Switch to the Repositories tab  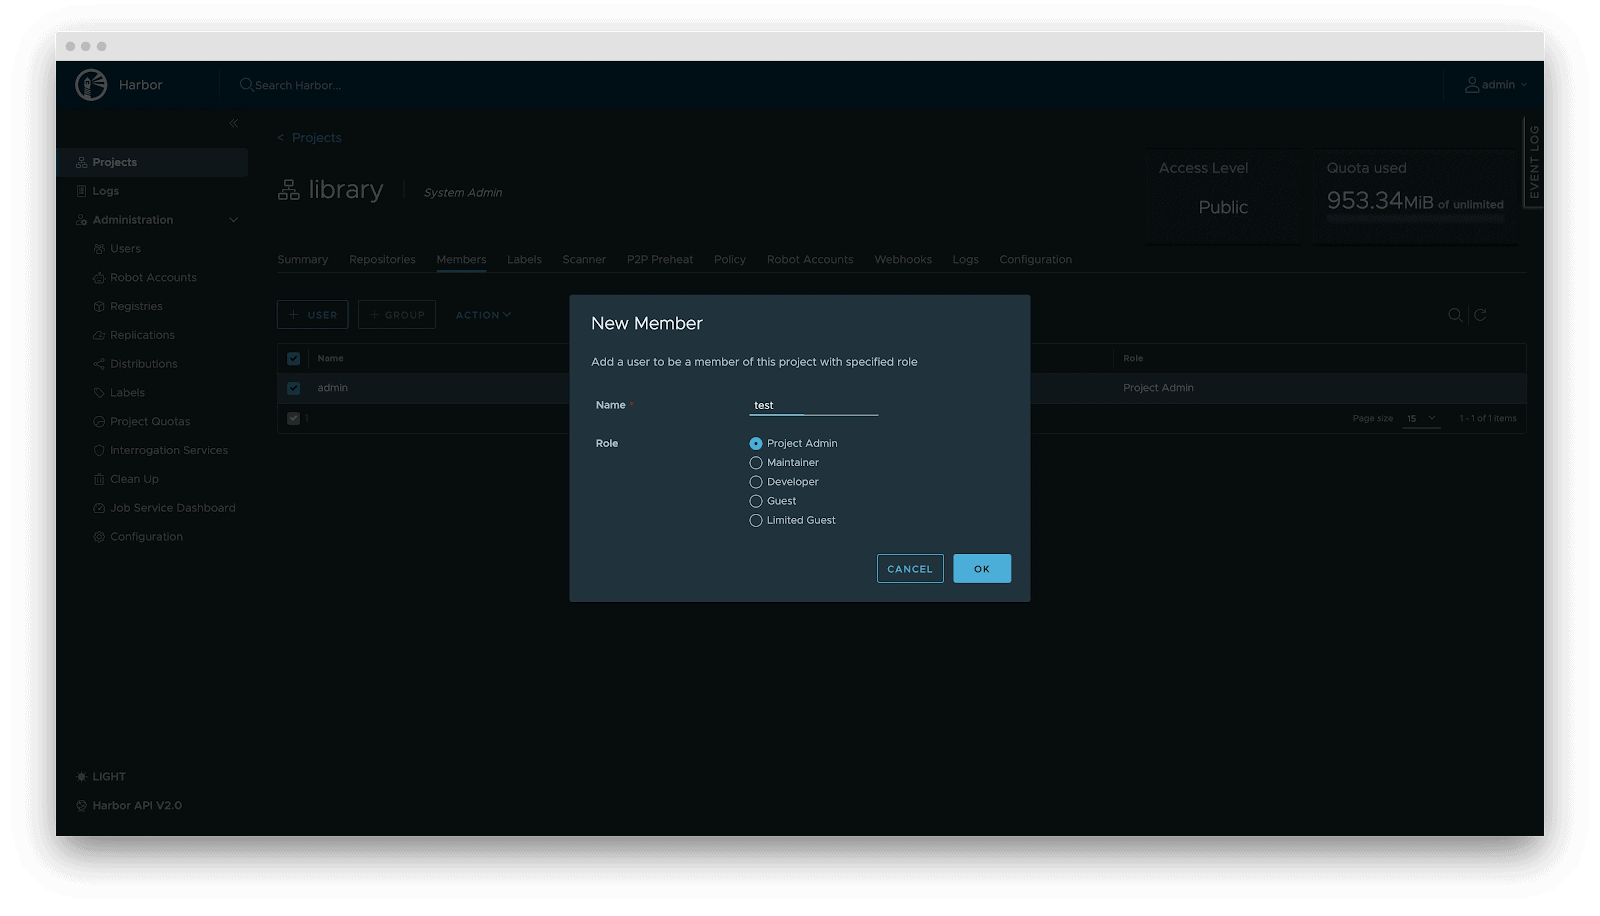click(x=382, y=259)
